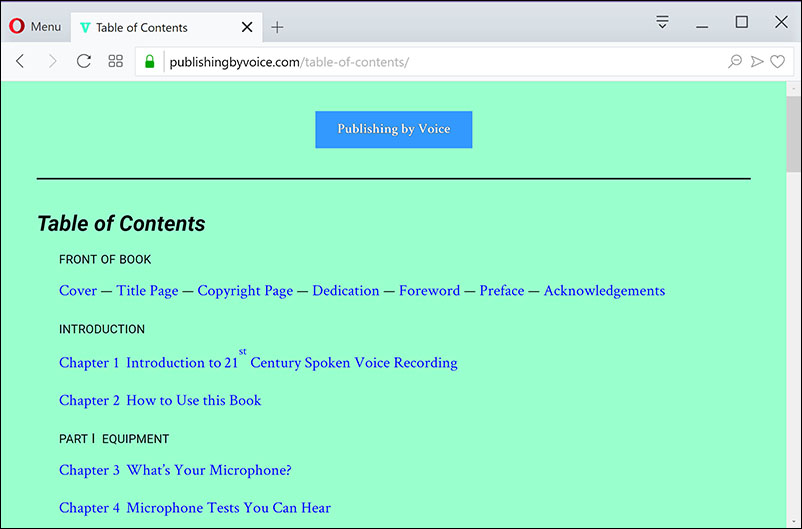The image size is (802, 529).
Task: Click the INTRODUCTION section label
Action: click(x=102, y=329)
